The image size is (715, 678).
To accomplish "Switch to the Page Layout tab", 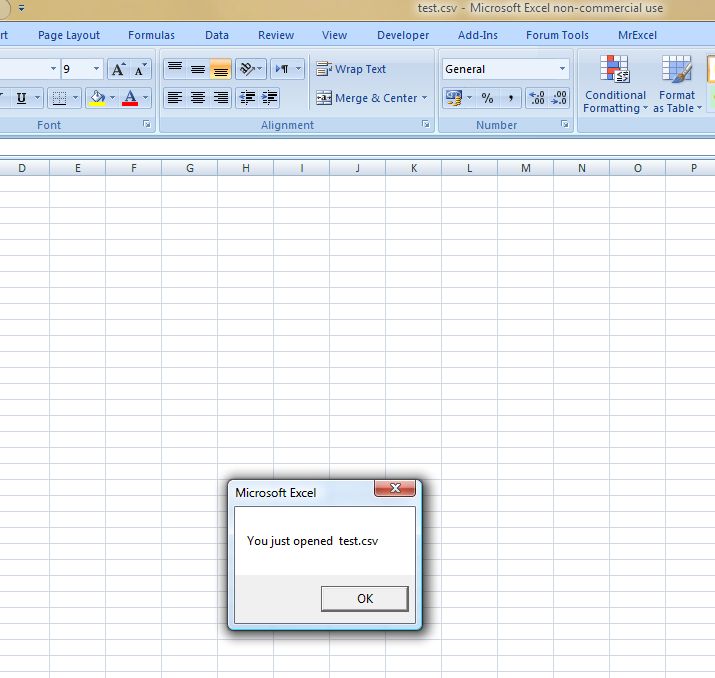I will [69, 35].
